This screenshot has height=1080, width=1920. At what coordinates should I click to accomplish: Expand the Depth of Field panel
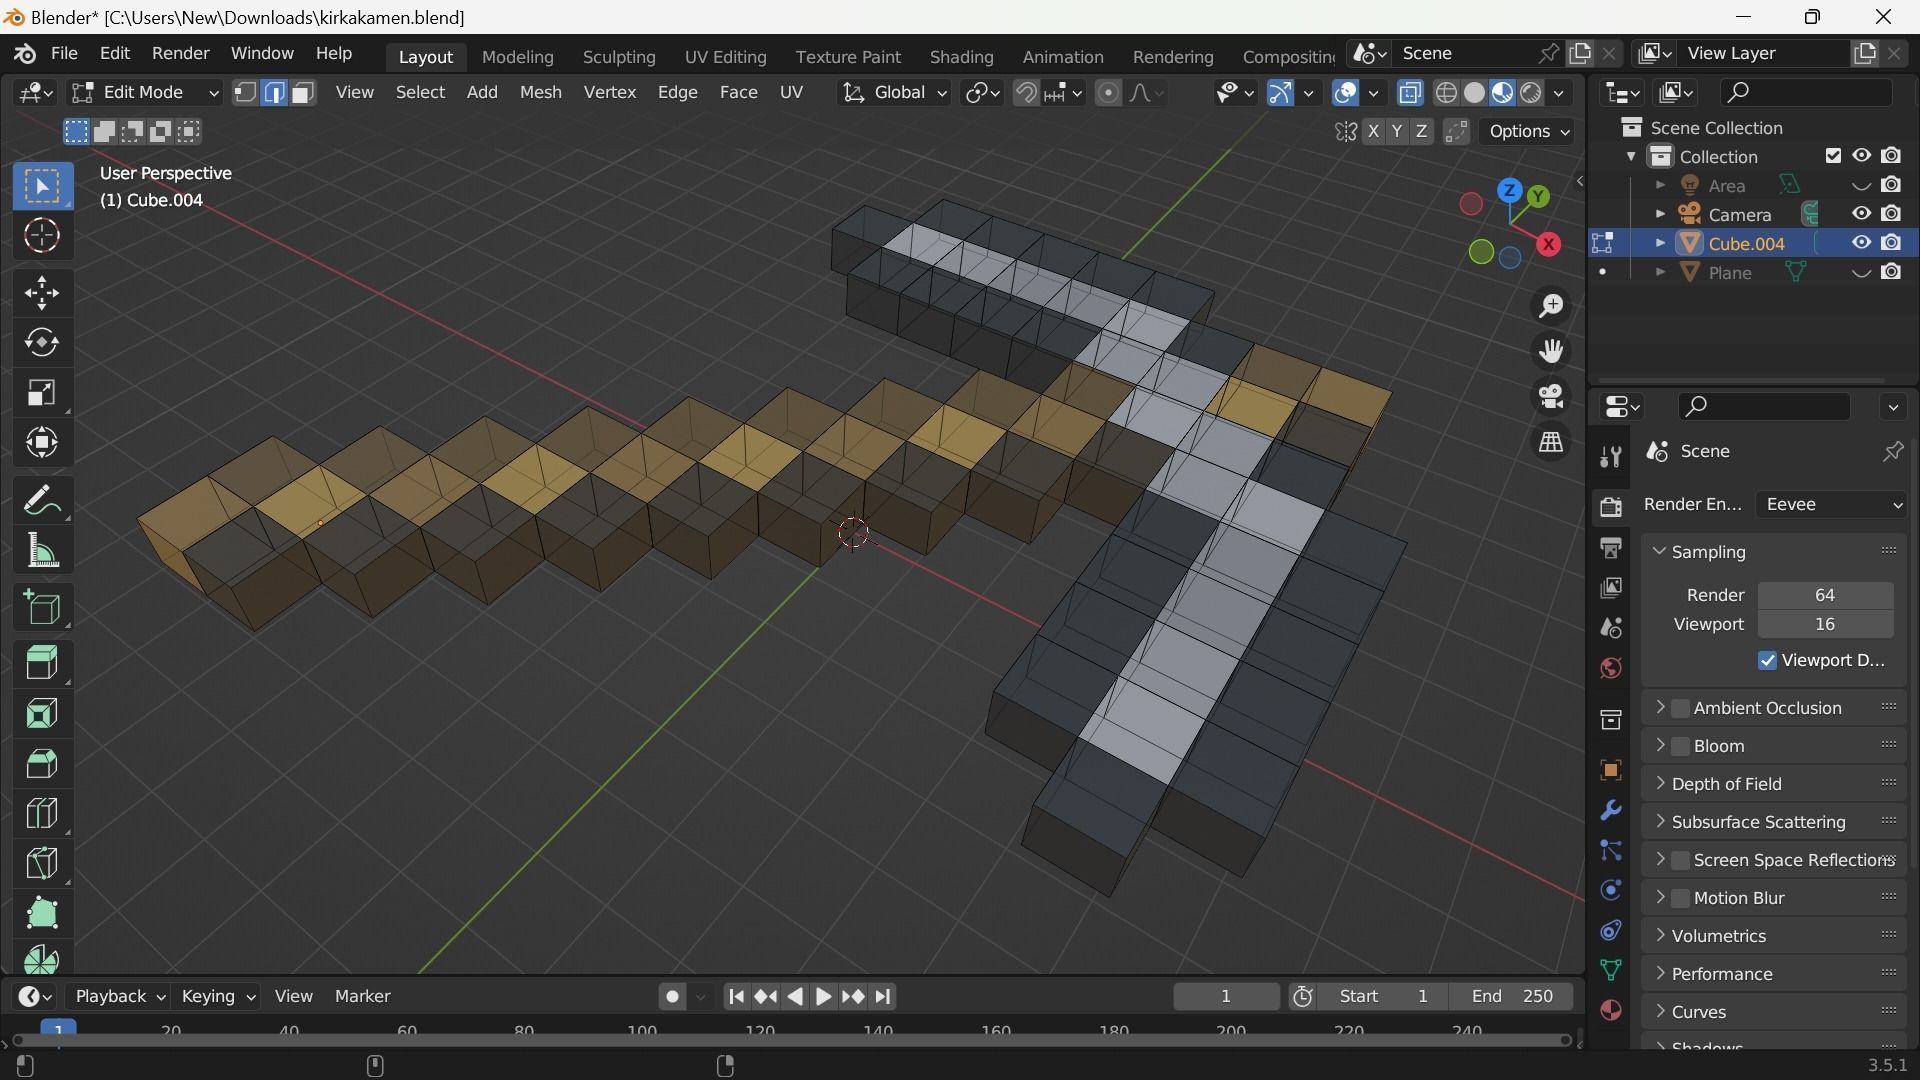[x=1662, y=784]
